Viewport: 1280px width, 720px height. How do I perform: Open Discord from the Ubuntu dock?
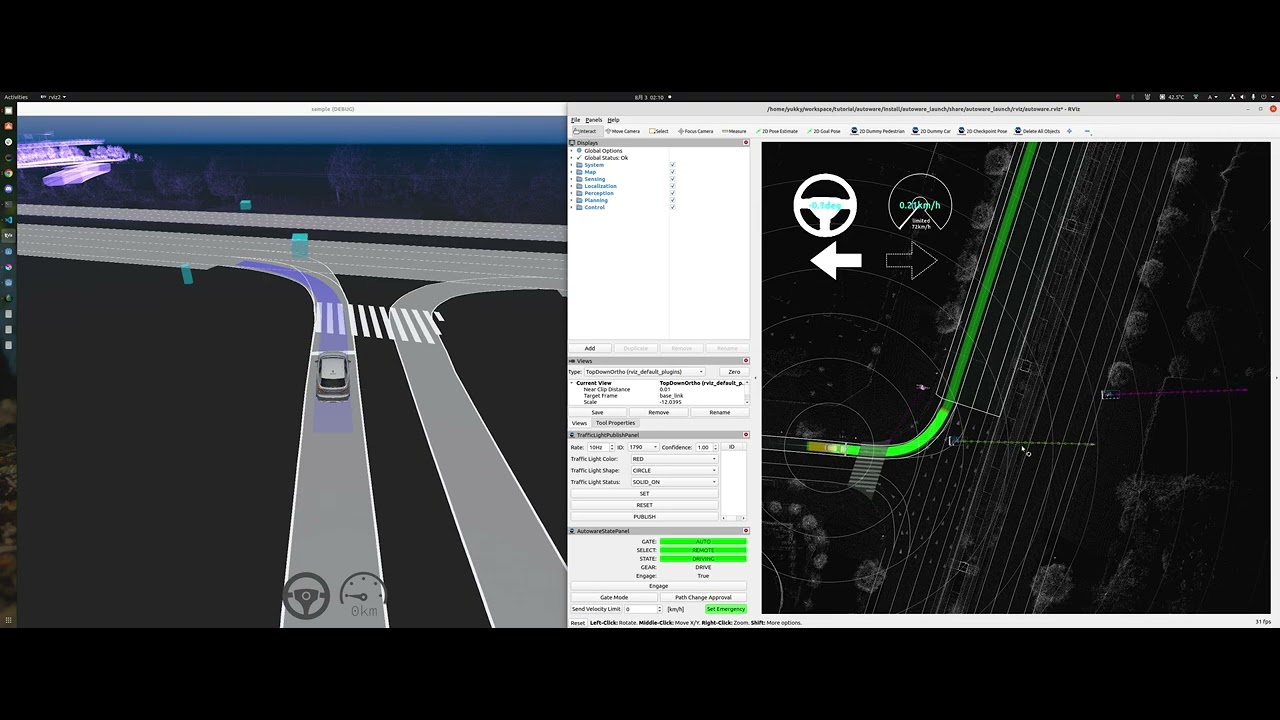[8, 189]
